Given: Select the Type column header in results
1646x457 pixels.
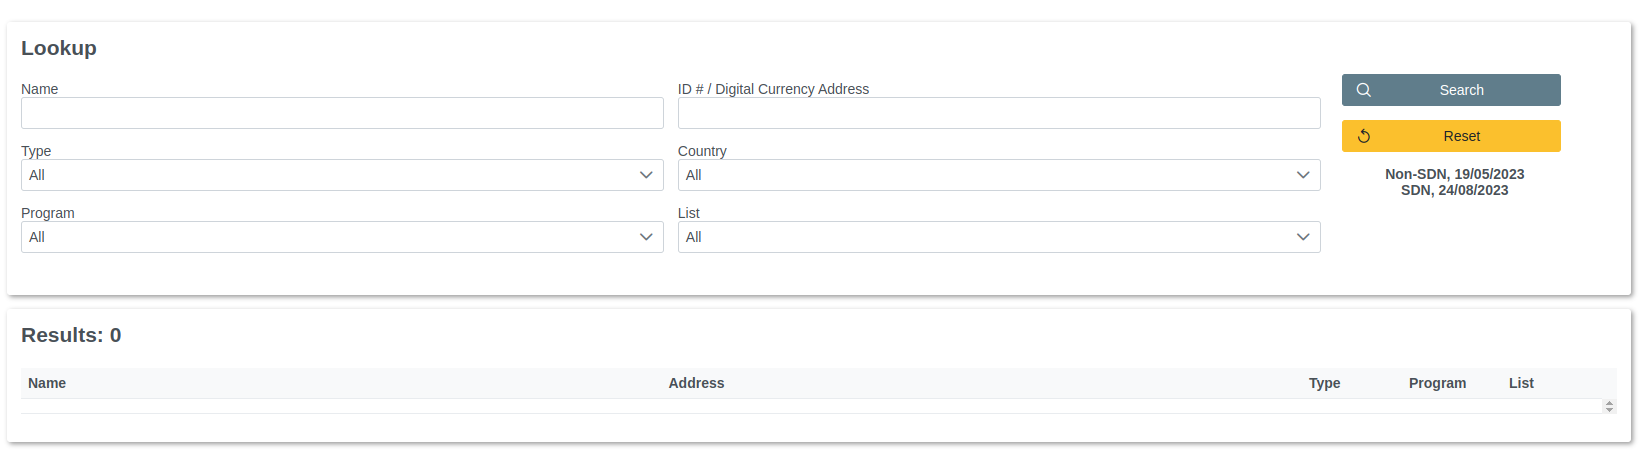Looking at the screenshot, I should (1324, 383).
